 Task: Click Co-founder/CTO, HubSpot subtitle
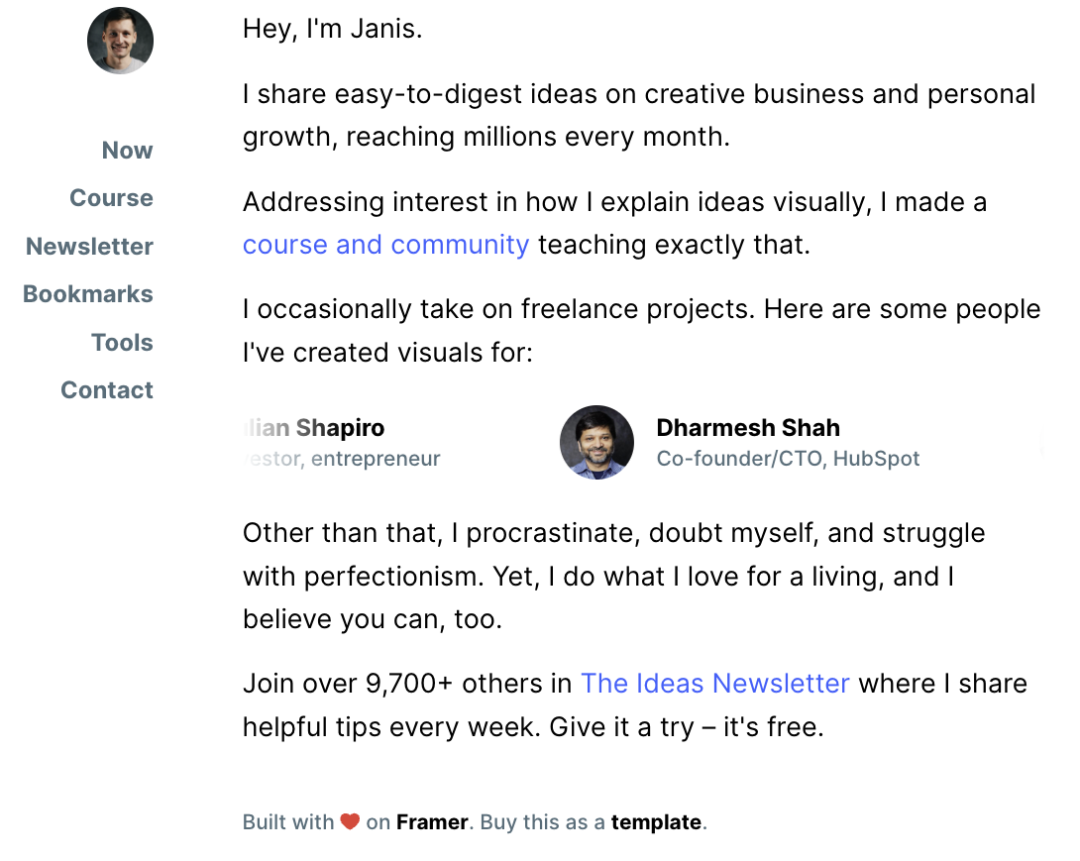[788, 459]
